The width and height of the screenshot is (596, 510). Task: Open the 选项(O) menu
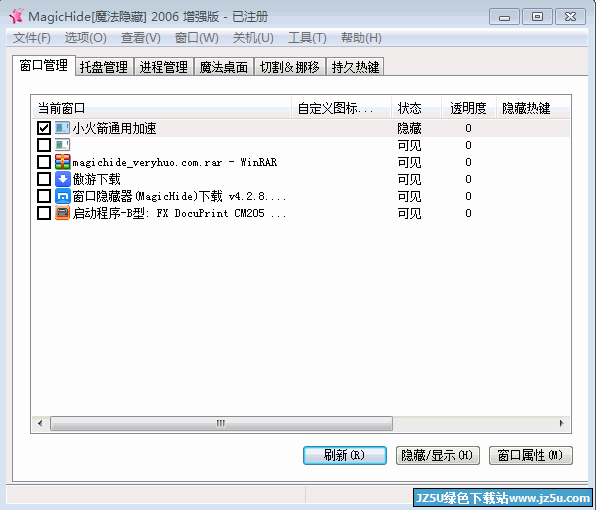tap(86, 38)
